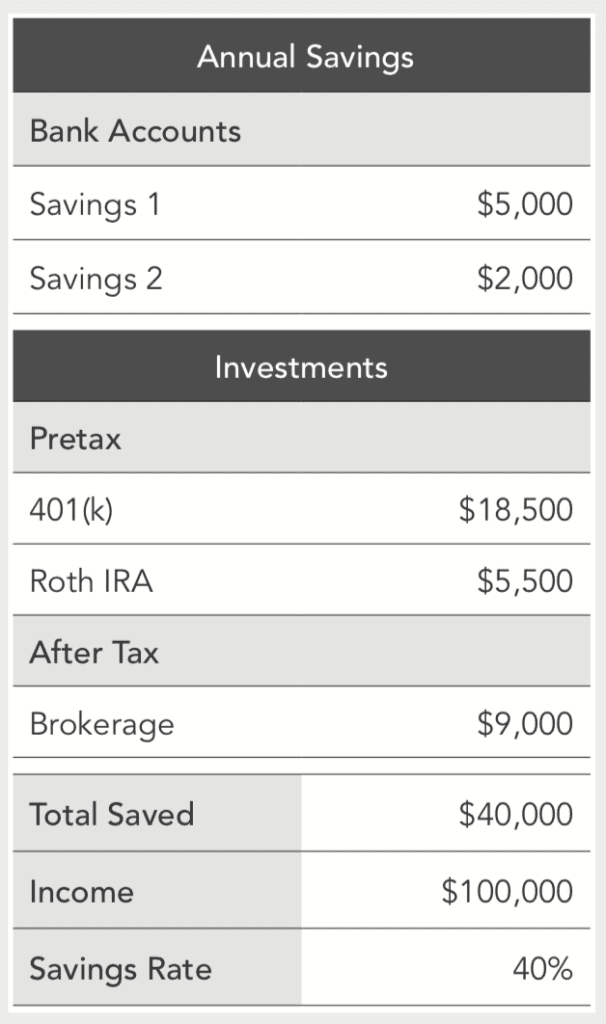Click the Total Saved label
The height and width of the screenshot is (1024, 606).
click(111, 814)
